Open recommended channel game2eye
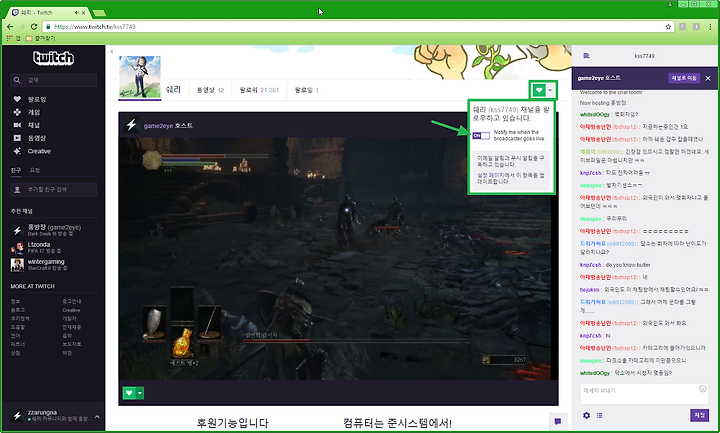 tap(54, 230)
